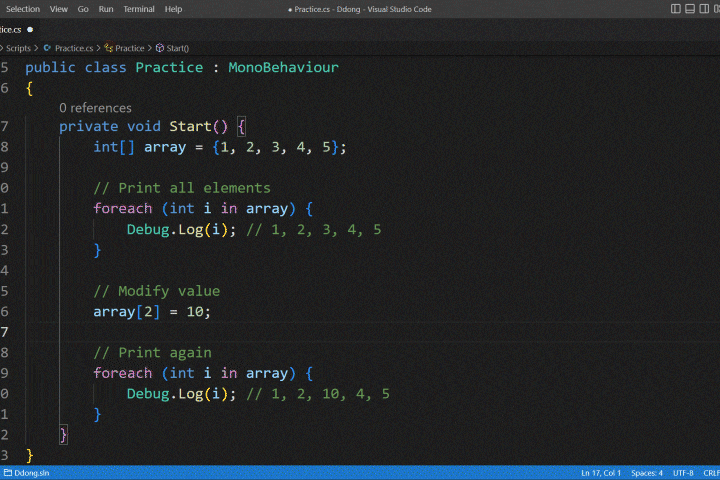Click the 'Practice' class name on line 5
The height and width of the screenshot is (480, 720).
pos(169,68)
